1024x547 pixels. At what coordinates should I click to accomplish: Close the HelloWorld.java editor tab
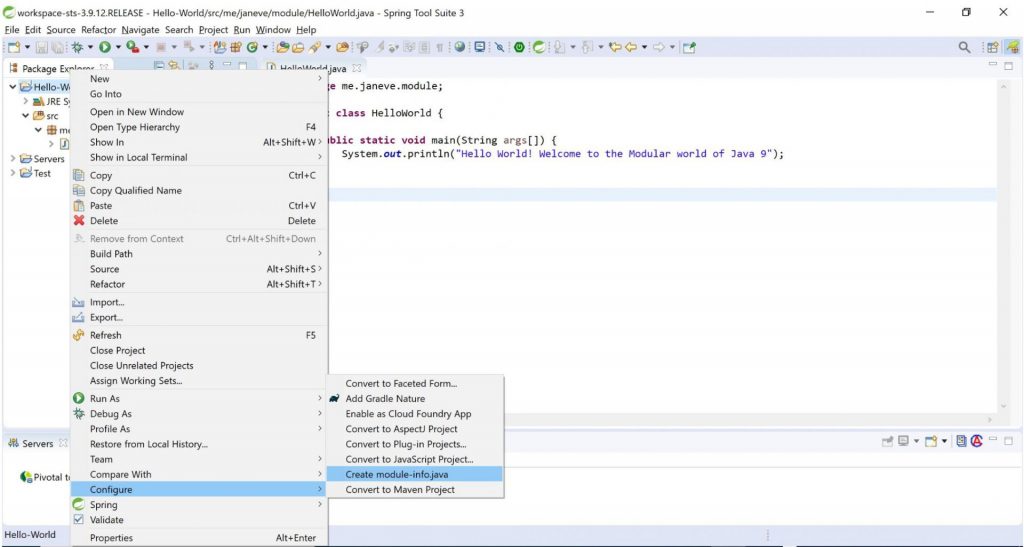coord(357,68)
